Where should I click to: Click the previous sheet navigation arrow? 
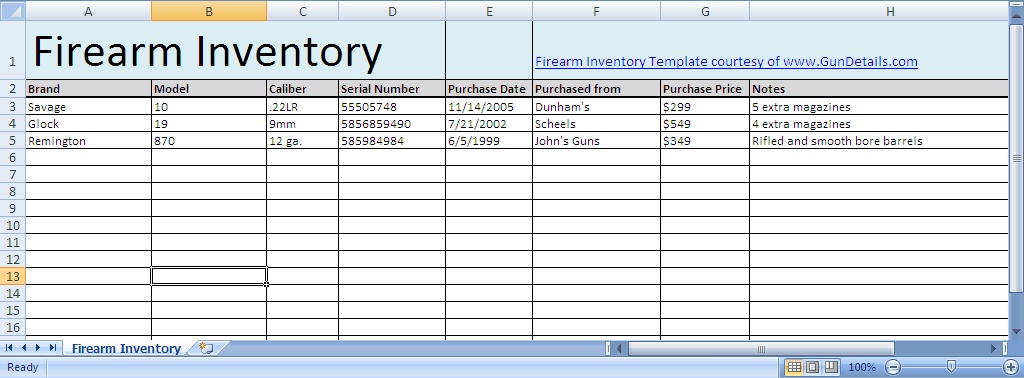click(24, 348)
